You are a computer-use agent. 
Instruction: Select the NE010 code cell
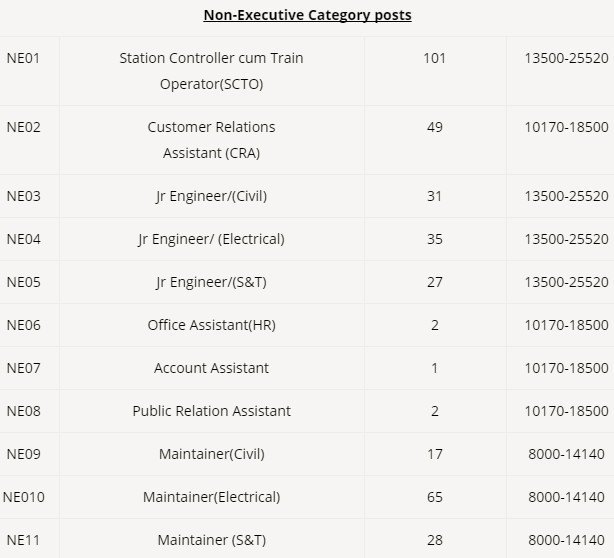point(25,497)
